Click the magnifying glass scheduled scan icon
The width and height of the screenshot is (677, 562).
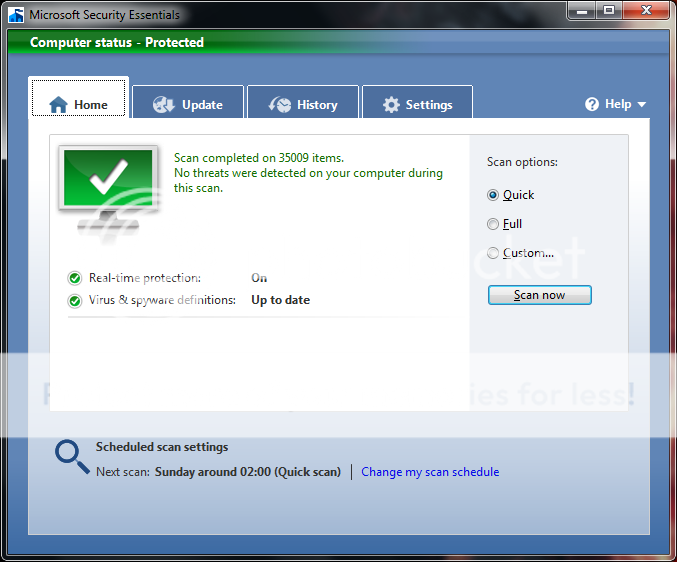(72, 457)
